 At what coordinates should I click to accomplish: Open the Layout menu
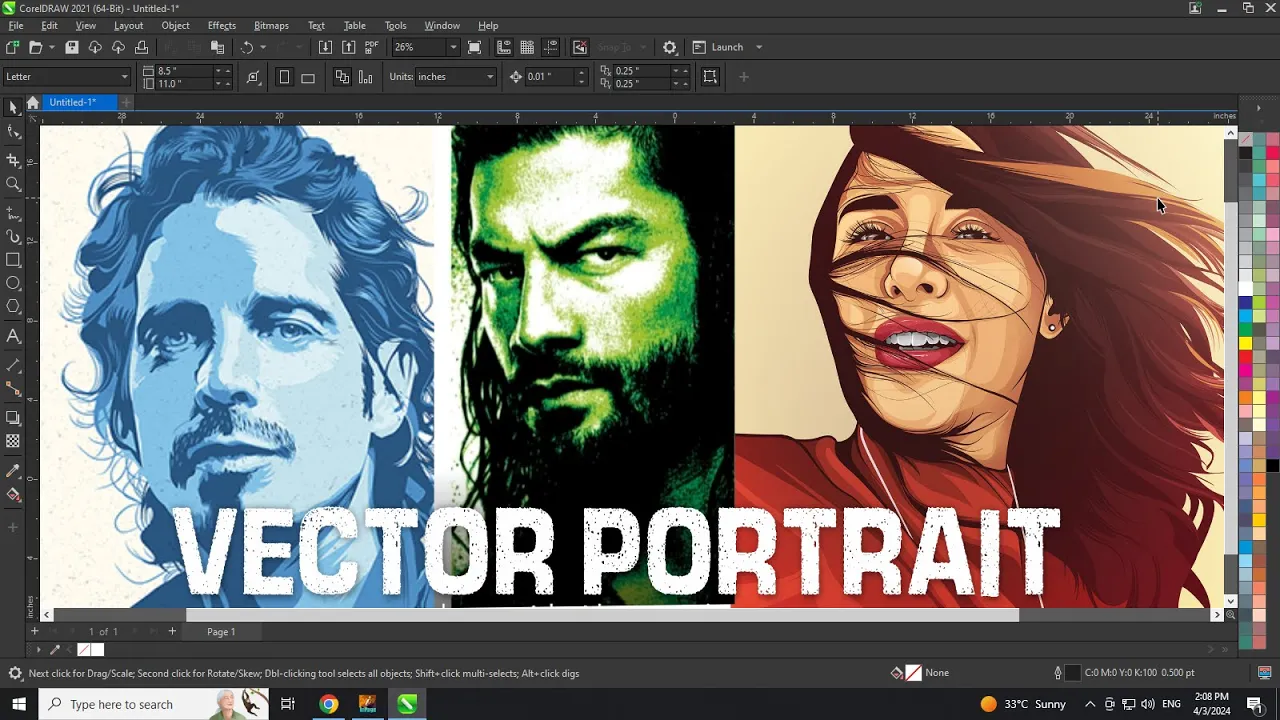tap(128, 25)
